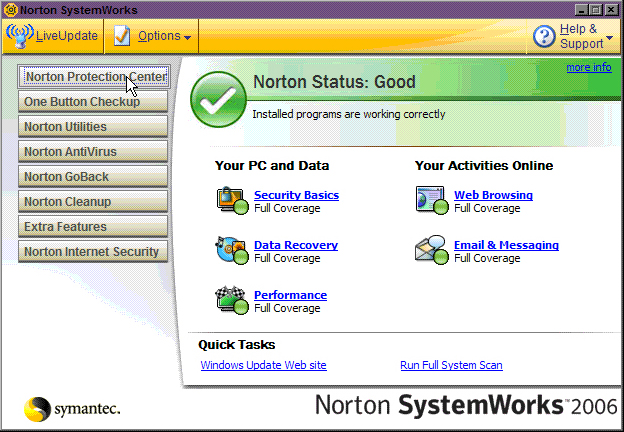Click the Options label in the toolbar
The height and width of the screenshot is (432, 624).
point(159,36)
